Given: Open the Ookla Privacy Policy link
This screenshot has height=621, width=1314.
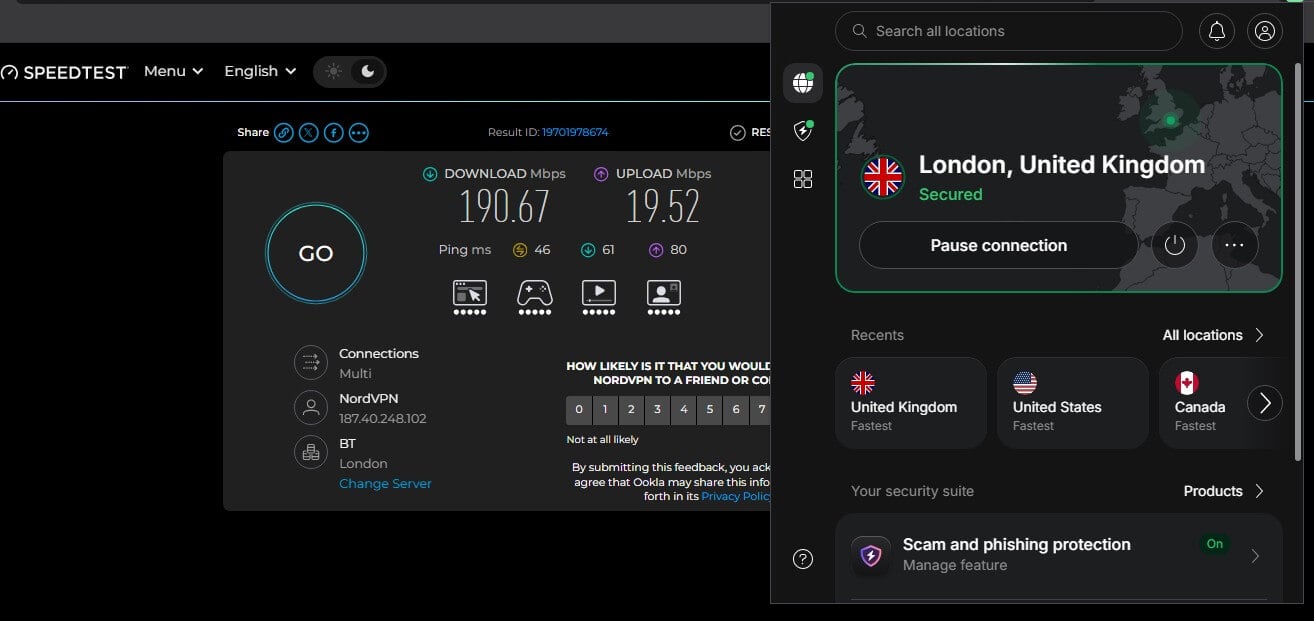Looking at the screenshot, I should pos(736,496).
